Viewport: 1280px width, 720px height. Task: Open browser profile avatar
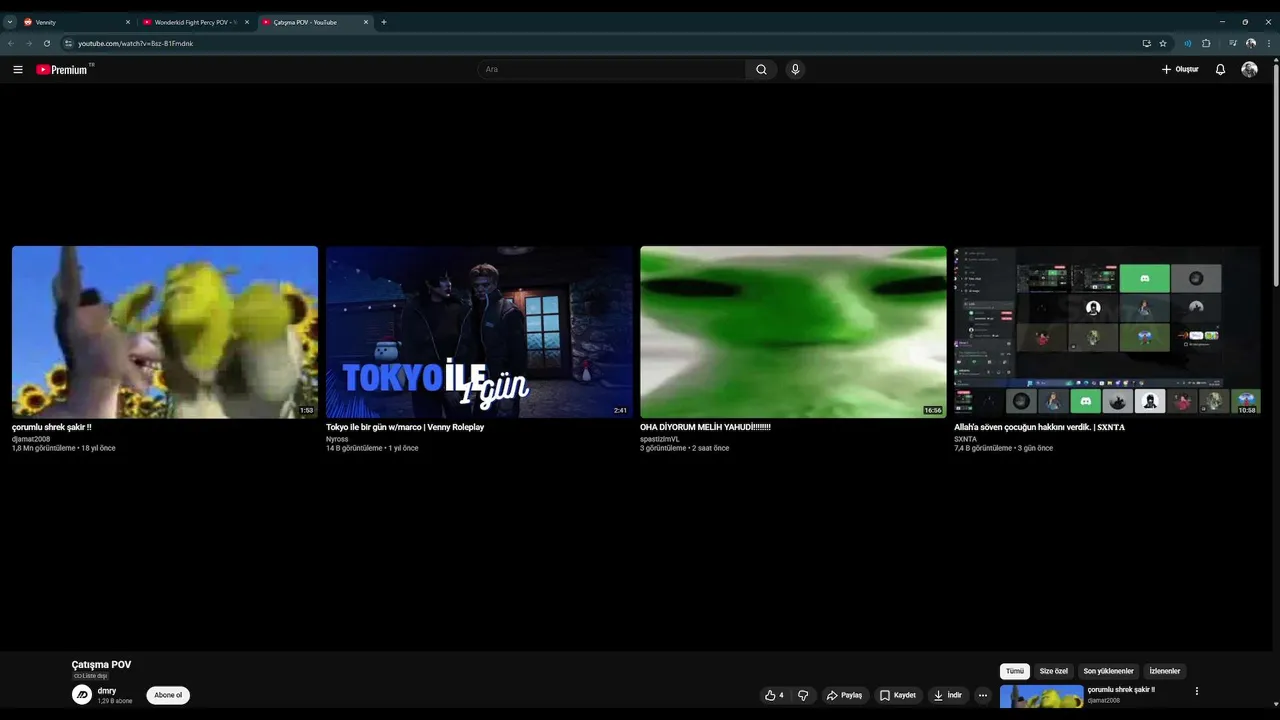1251,44
